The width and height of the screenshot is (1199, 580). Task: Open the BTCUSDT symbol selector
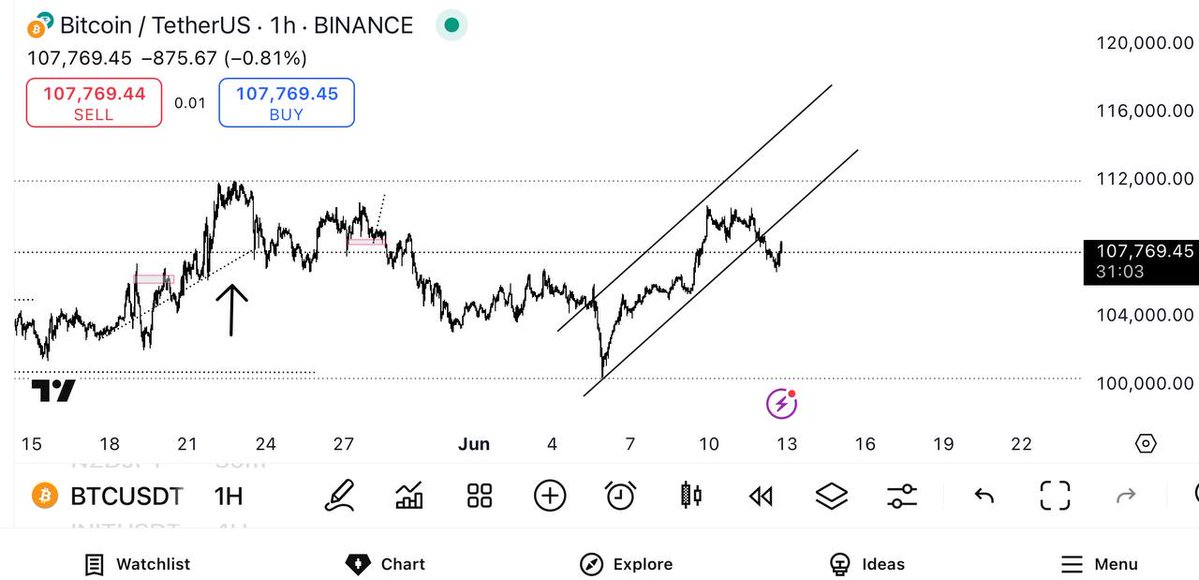click(x=108, y=497)
